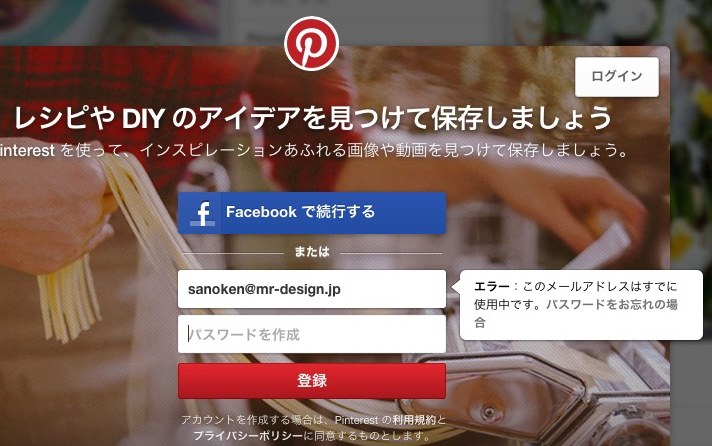Click the レシピや DIY headline text
Image resolution: width=712 pixels, height=446 pixels.
(313, 118)
